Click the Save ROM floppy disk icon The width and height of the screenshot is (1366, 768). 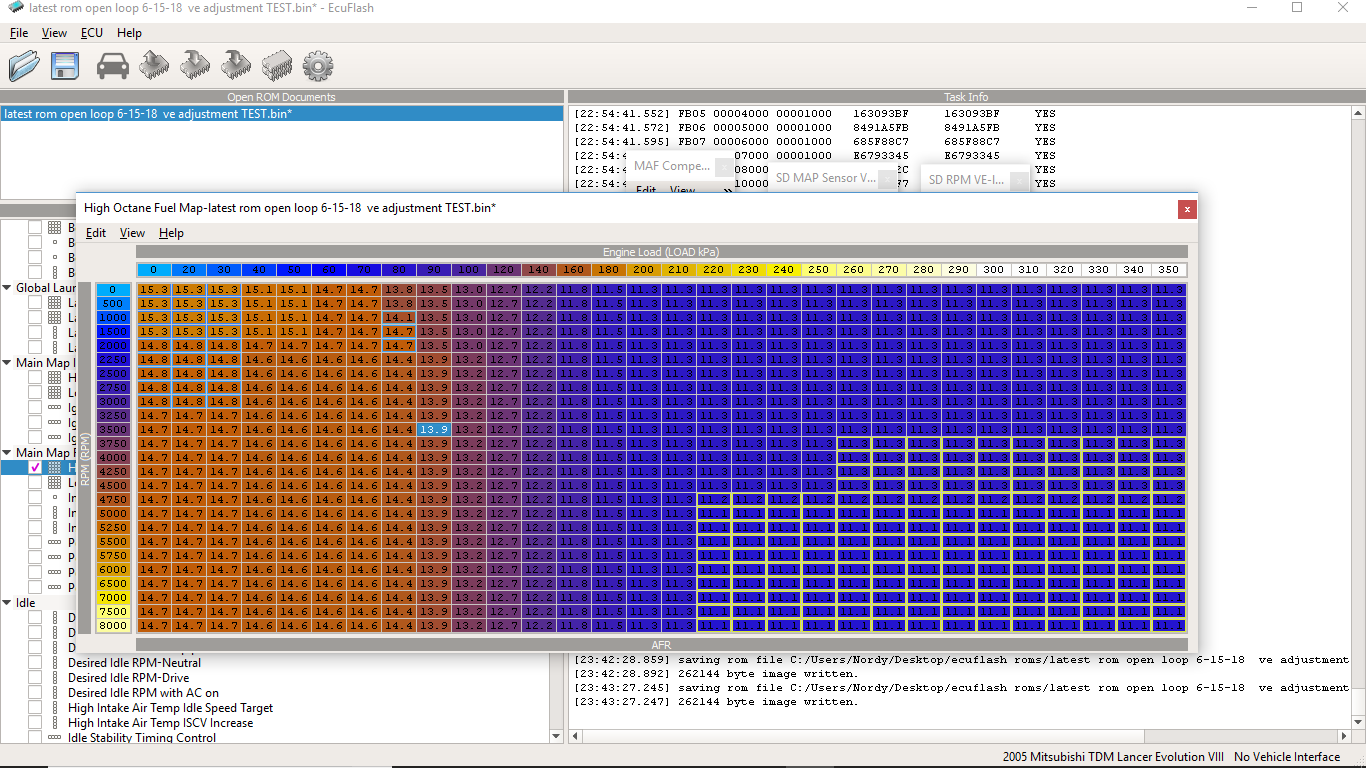pos(65,66)
